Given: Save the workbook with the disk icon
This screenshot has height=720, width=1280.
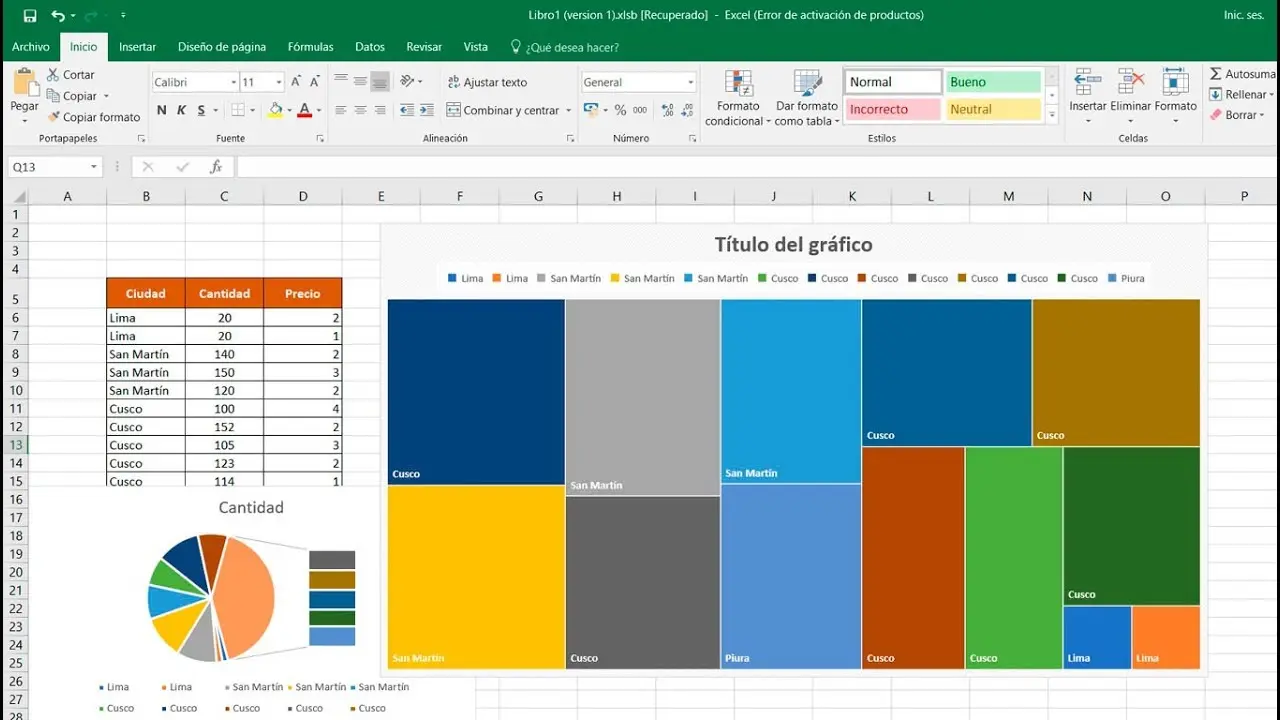Looking at the screenshot, I should pos(30,16).
